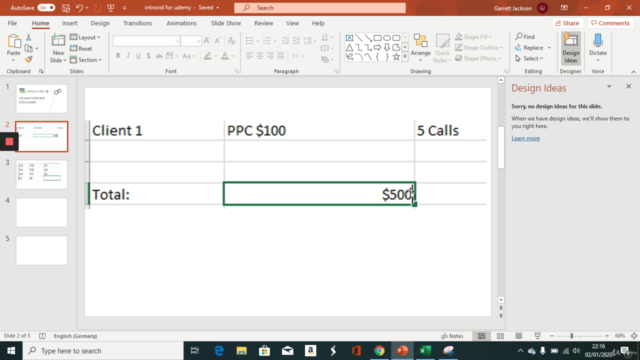Screen dimensions: 640x360
Task: Align text left in paragraph group
Action: click(x=249, y=56)
